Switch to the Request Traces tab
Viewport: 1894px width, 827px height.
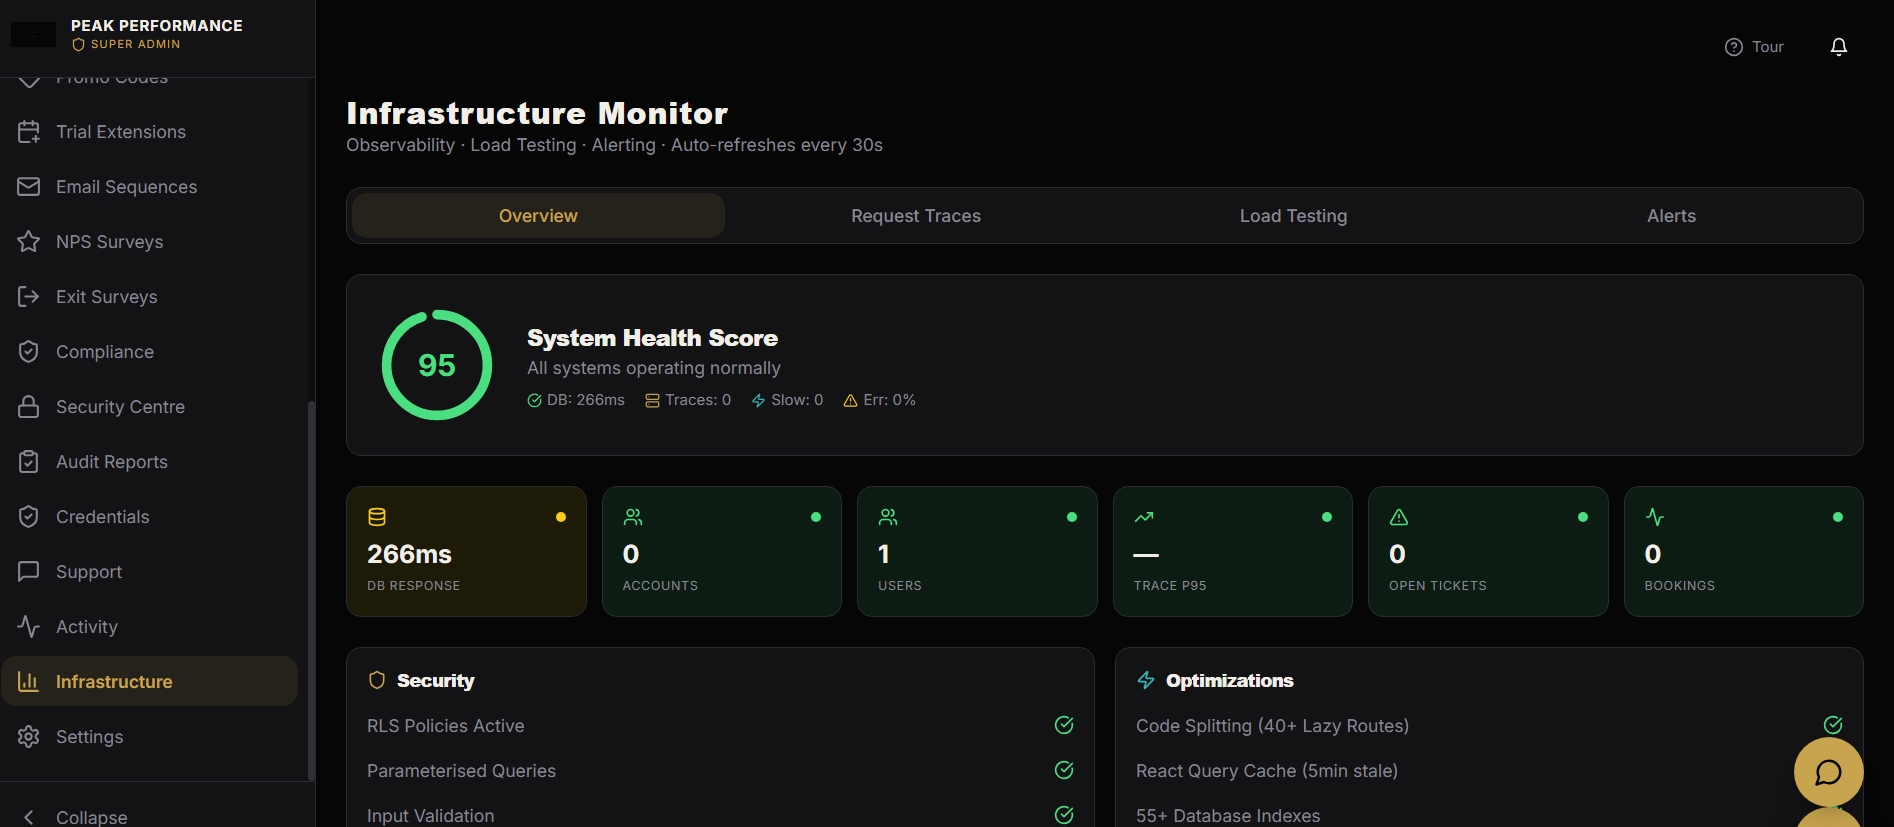(916, 216)
